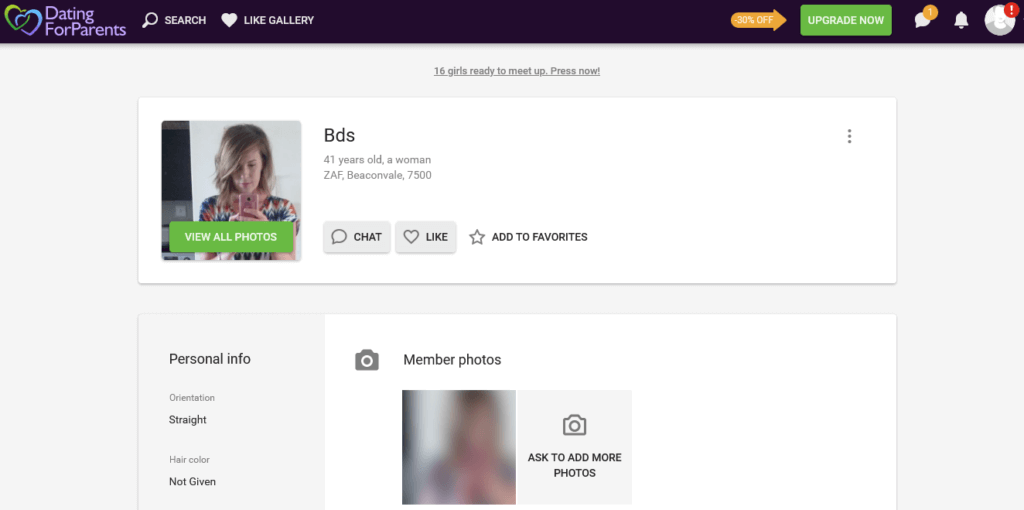Open the notifications bell

click(x=961, y=20)
